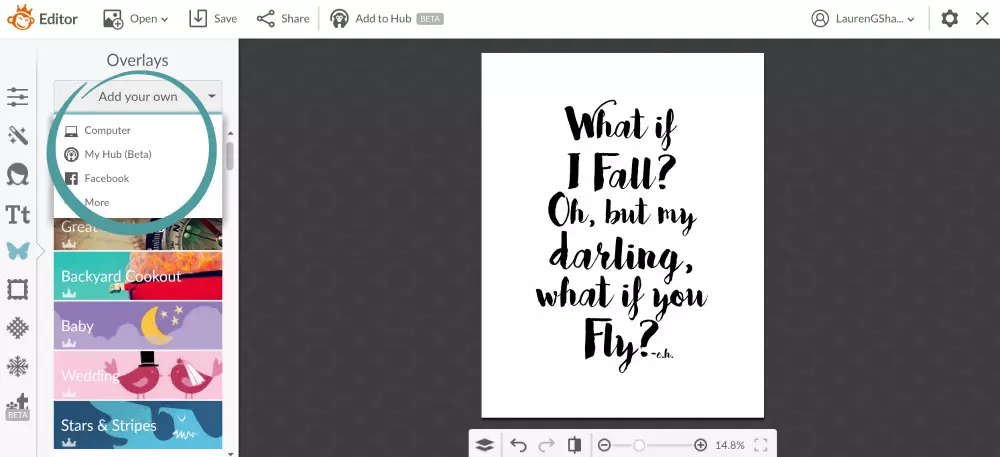Open the Frames tab in sidebar
The image size is (1000, 457).
click(17, 290)
